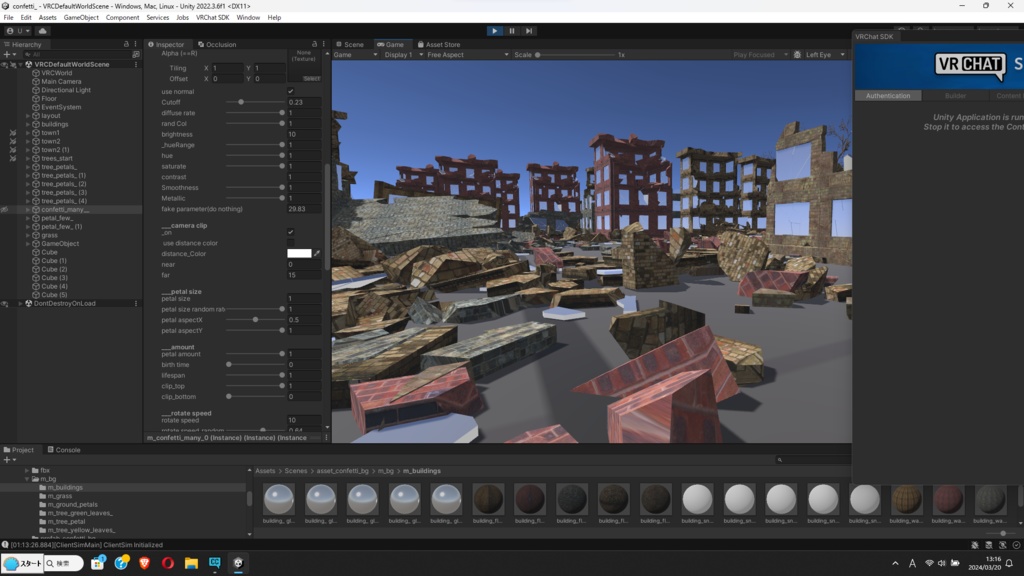This screenshot has height=576, width=1024.
Task: Expand the layout object in the Hierarchy
Action: [27, 116]
